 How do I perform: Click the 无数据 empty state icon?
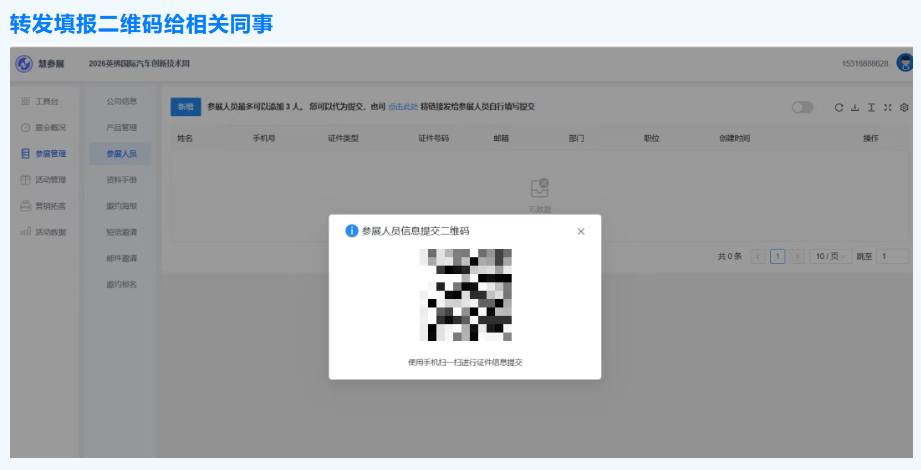(540, 188)
